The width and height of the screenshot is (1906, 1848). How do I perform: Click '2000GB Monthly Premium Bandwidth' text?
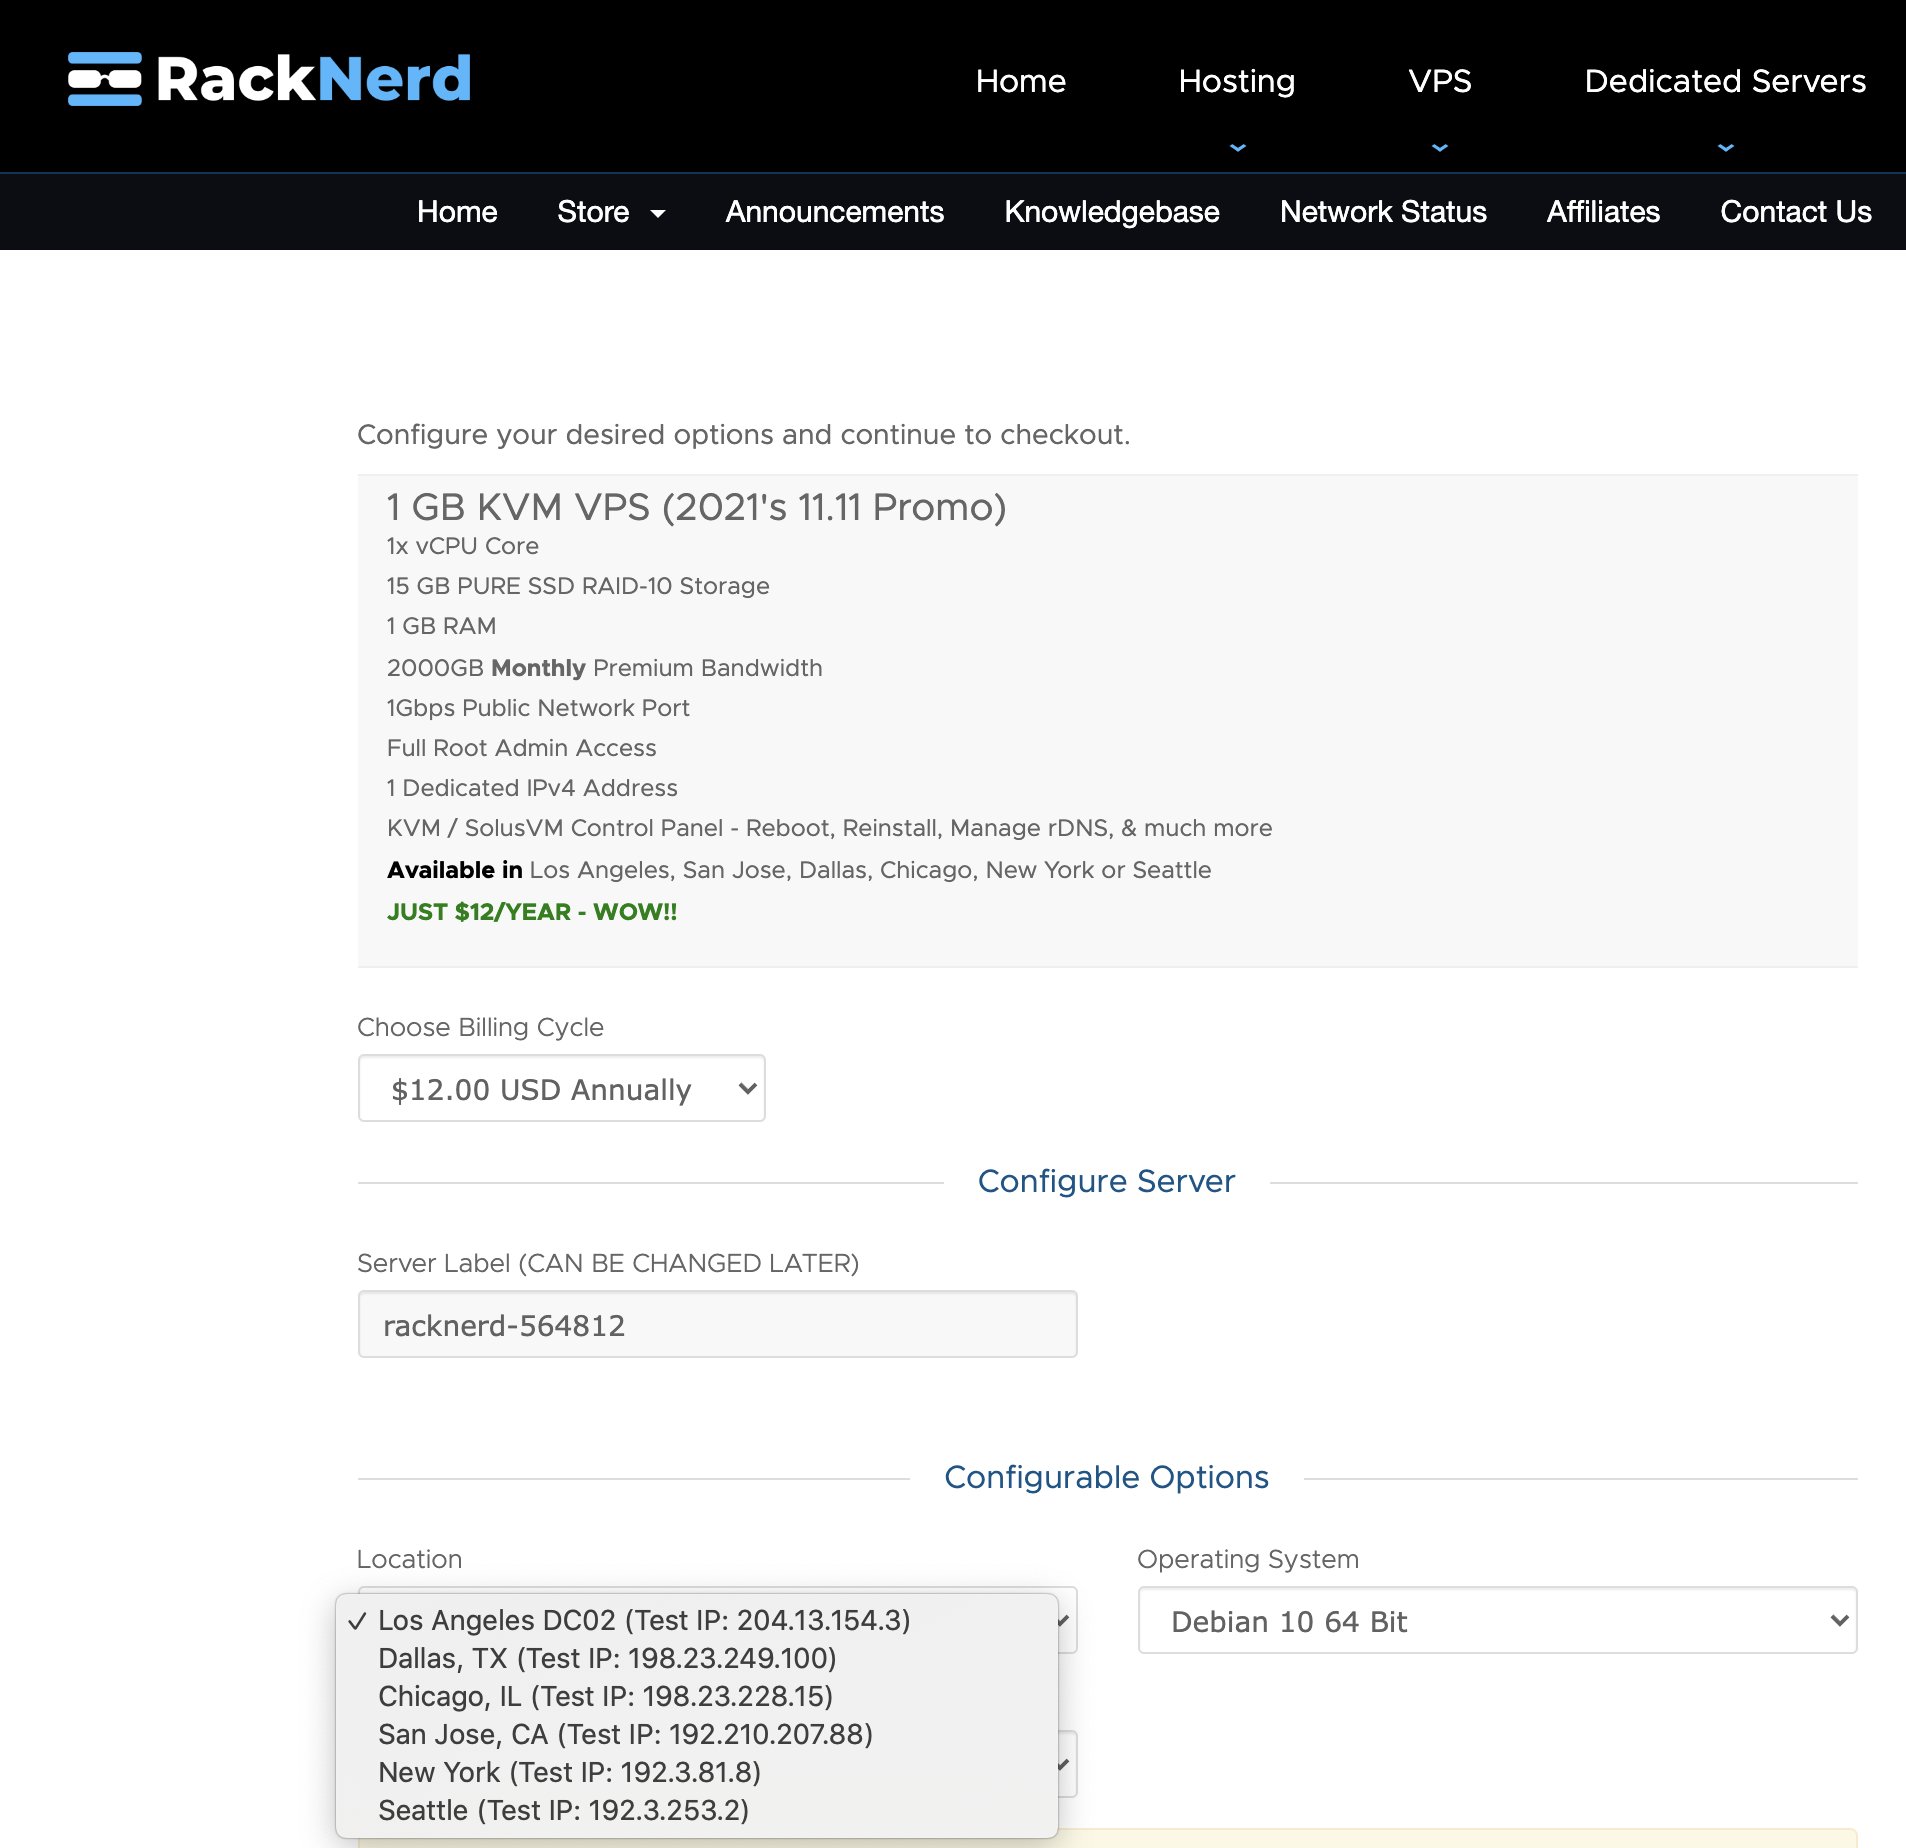(x=604, y=668)
